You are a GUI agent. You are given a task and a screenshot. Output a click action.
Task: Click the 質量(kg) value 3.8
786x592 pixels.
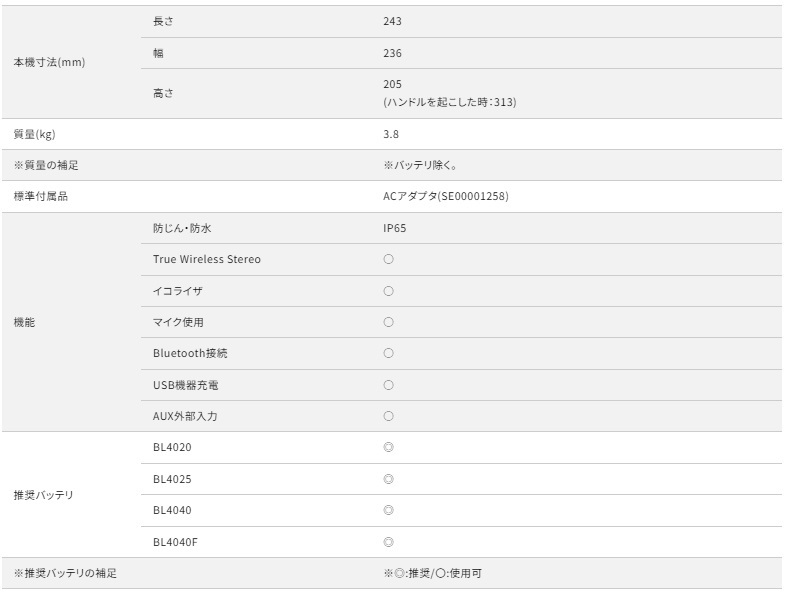click(x=391, y=134)
